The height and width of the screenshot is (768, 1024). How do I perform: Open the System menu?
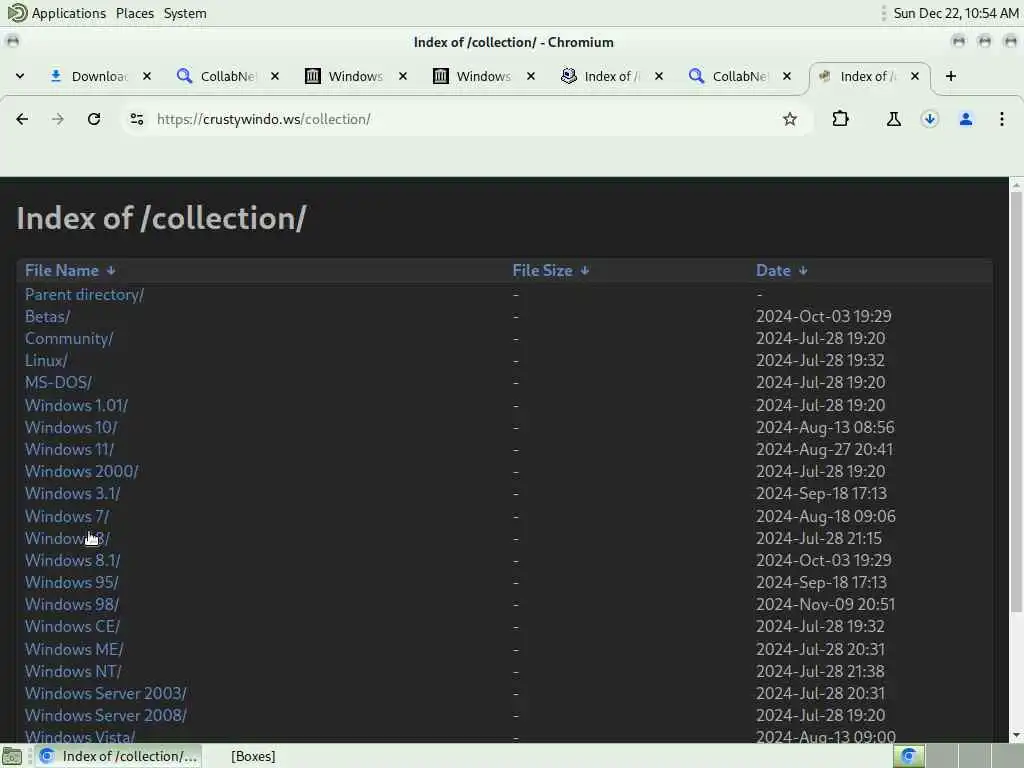(x=185, y=13)
